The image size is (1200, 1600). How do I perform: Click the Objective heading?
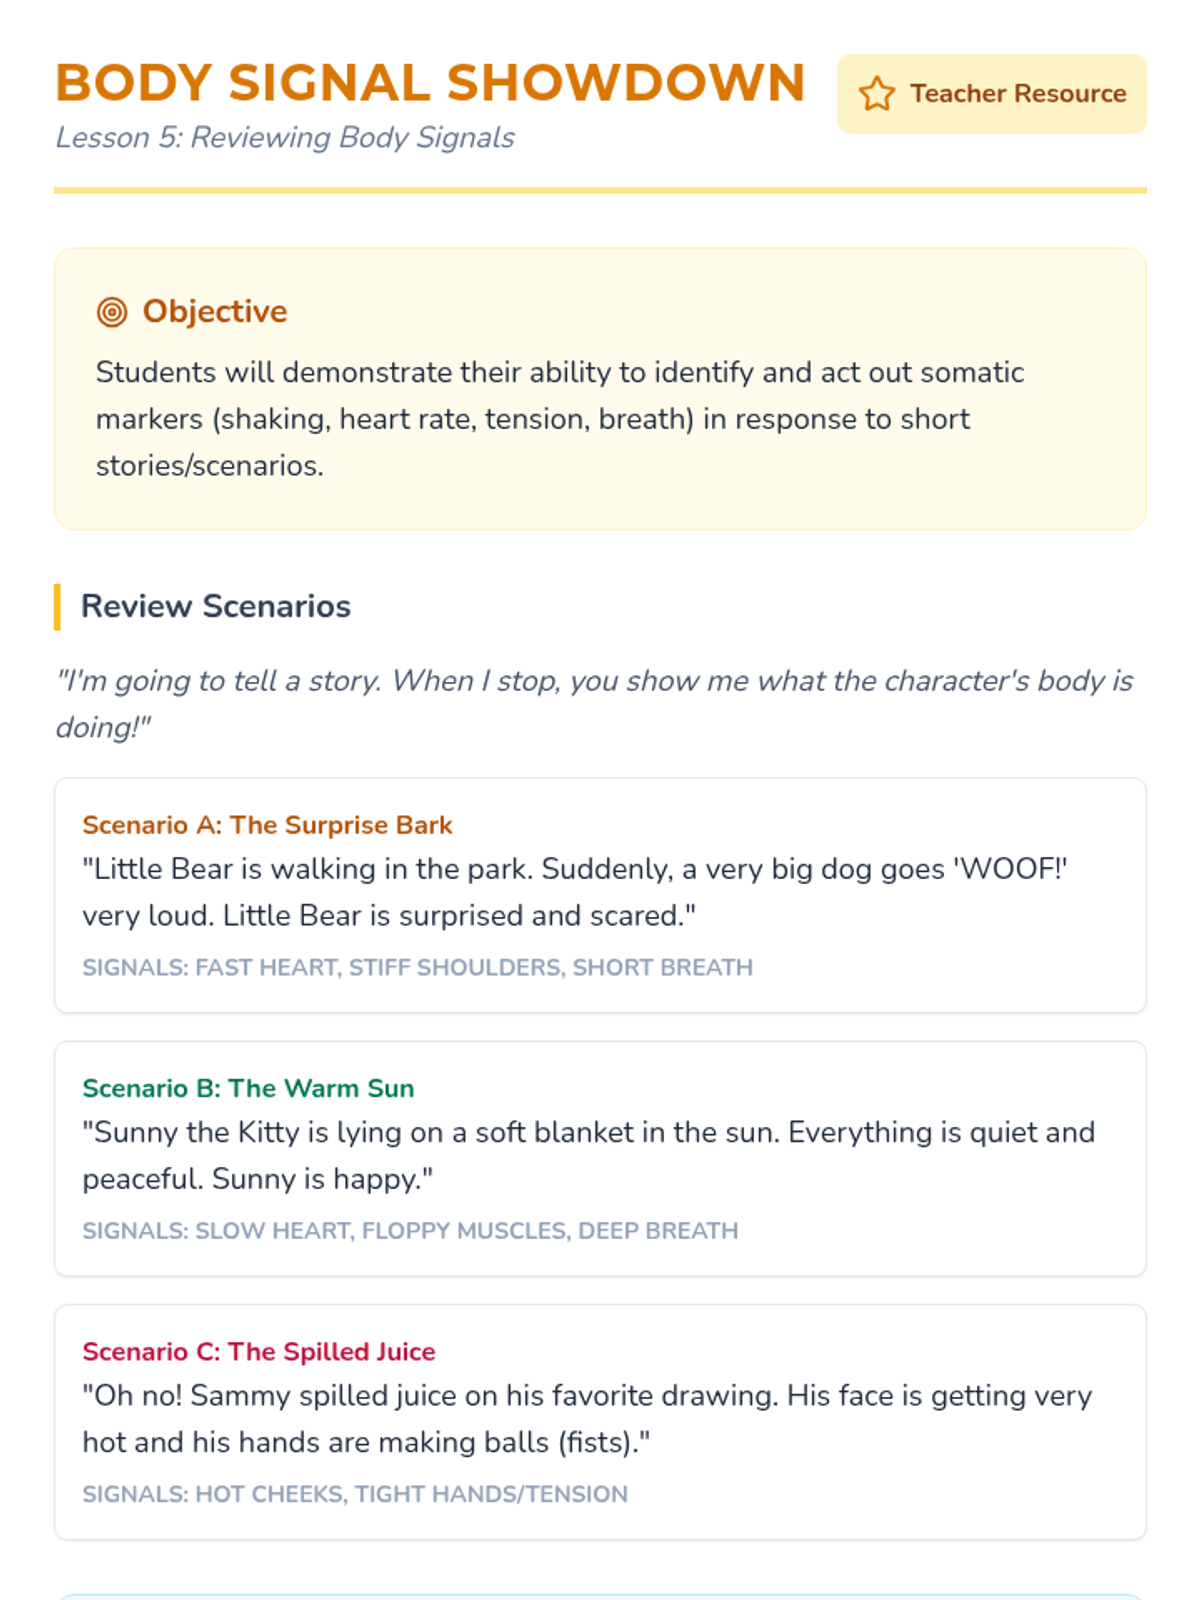coord(215,312)
